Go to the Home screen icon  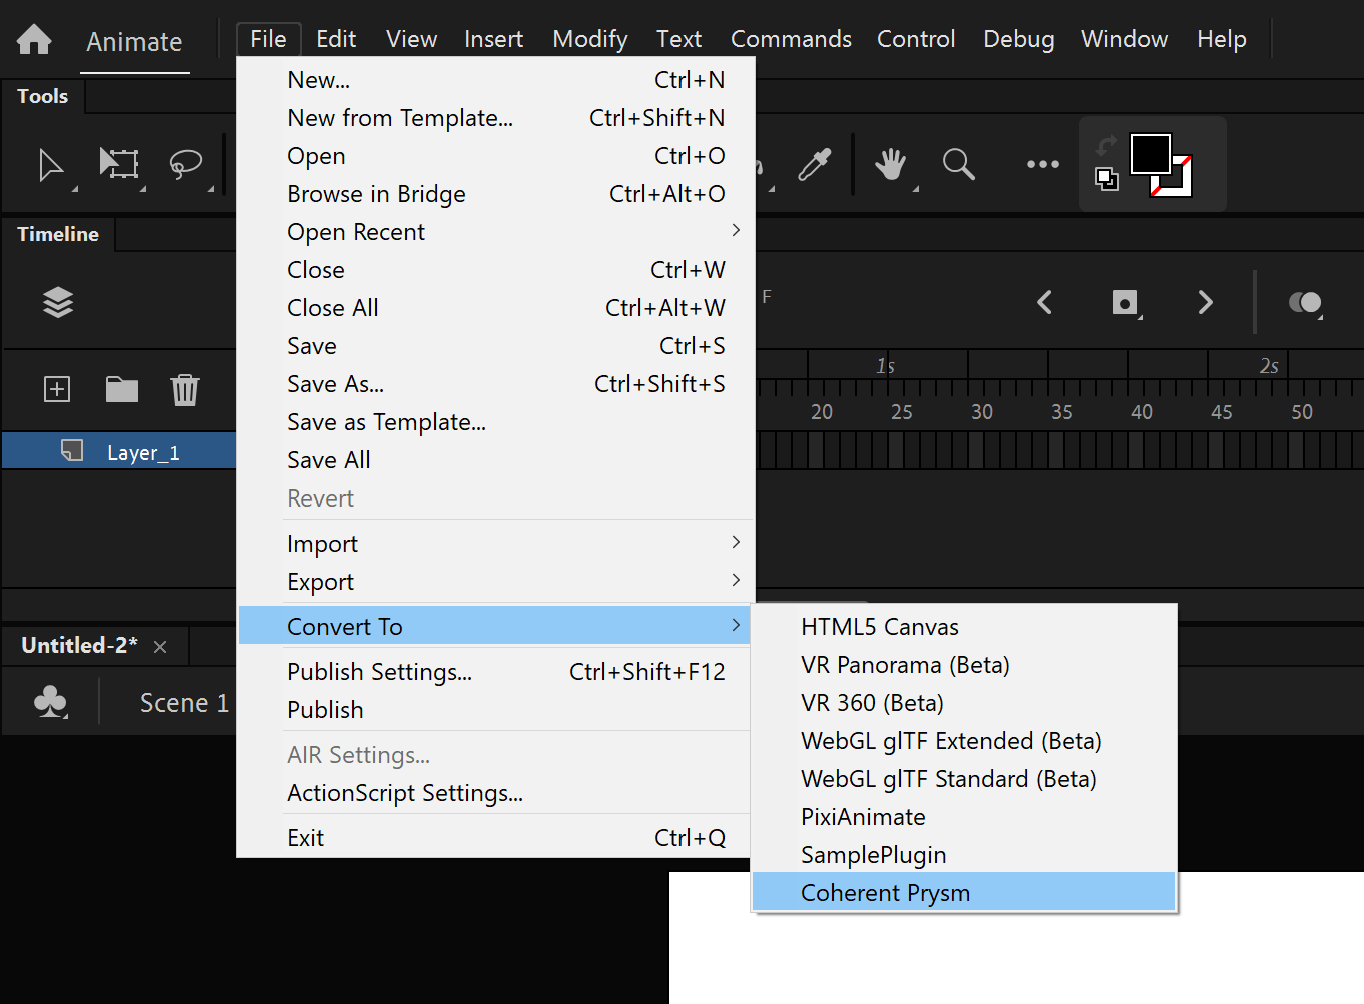tap(34, 39)
